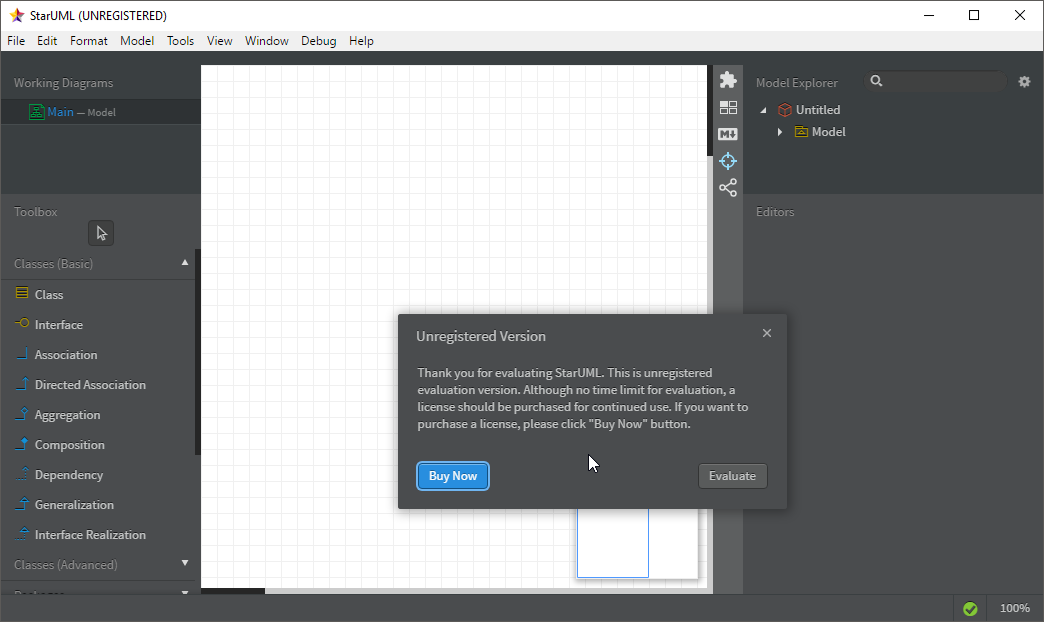Expand the Classes (Advanced) section
Image resolution: width=1044 pixels, height=622 pixels.
point(185,563)
